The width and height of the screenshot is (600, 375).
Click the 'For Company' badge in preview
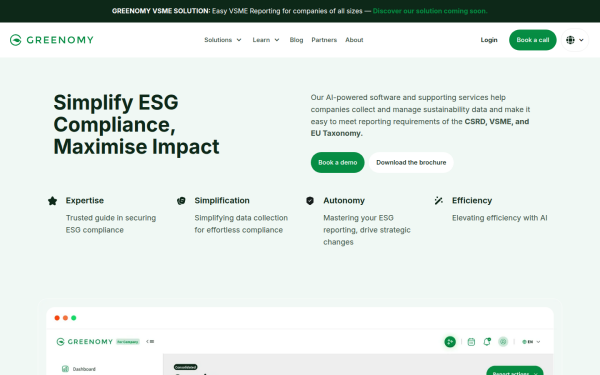coord(128,342)
